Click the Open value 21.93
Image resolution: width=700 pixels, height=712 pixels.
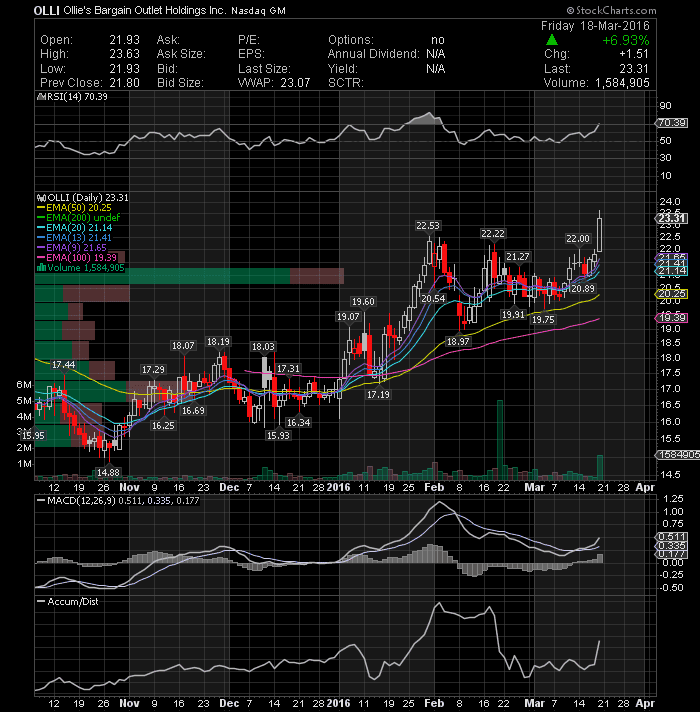124,40
